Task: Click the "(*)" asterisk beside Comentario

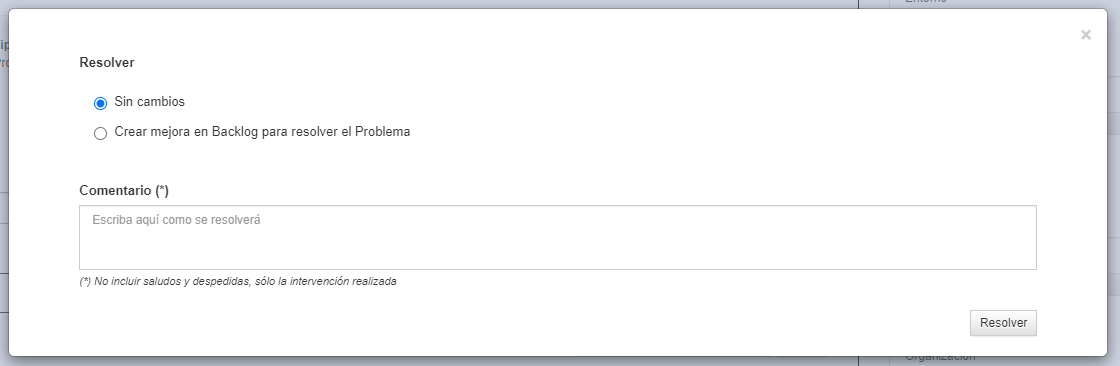Action: coord(162,191)
